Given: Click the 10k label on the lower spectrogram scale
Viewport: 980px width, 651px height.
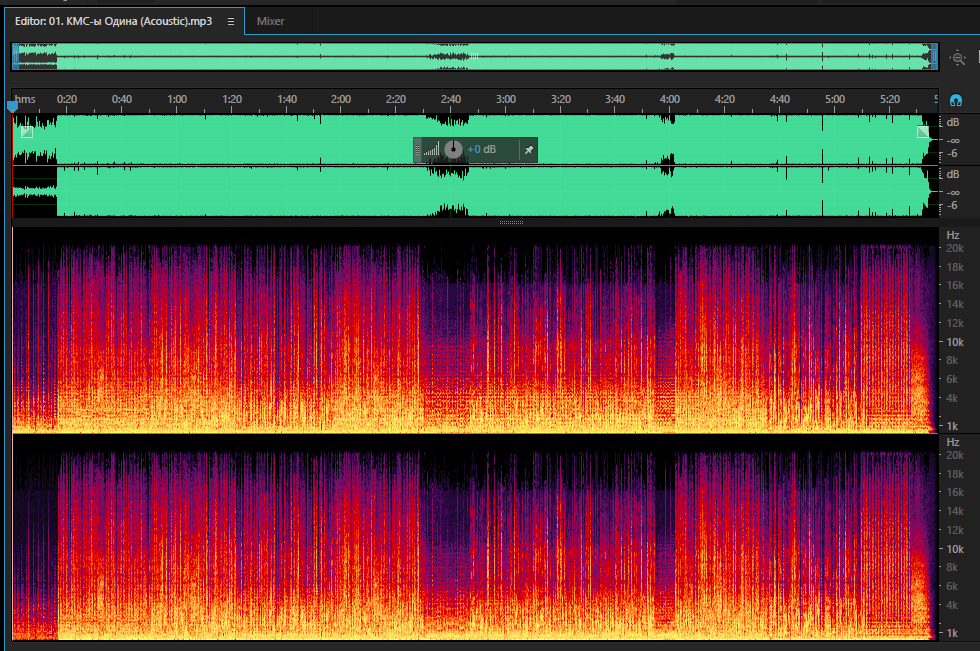Looking at the screenshot, I should pos(955,549).
